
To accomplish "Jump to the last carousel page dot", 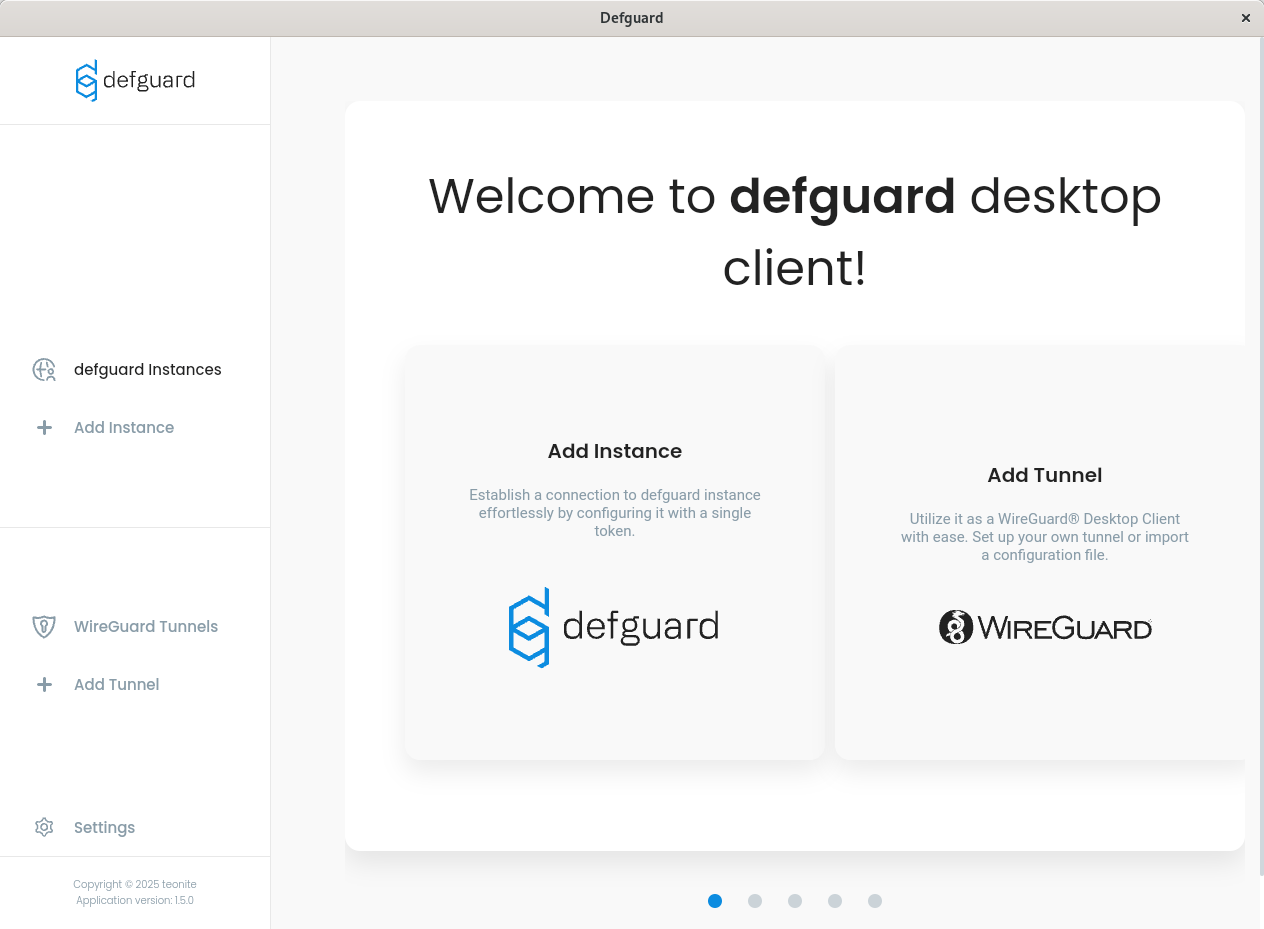I will coord(875,901).
